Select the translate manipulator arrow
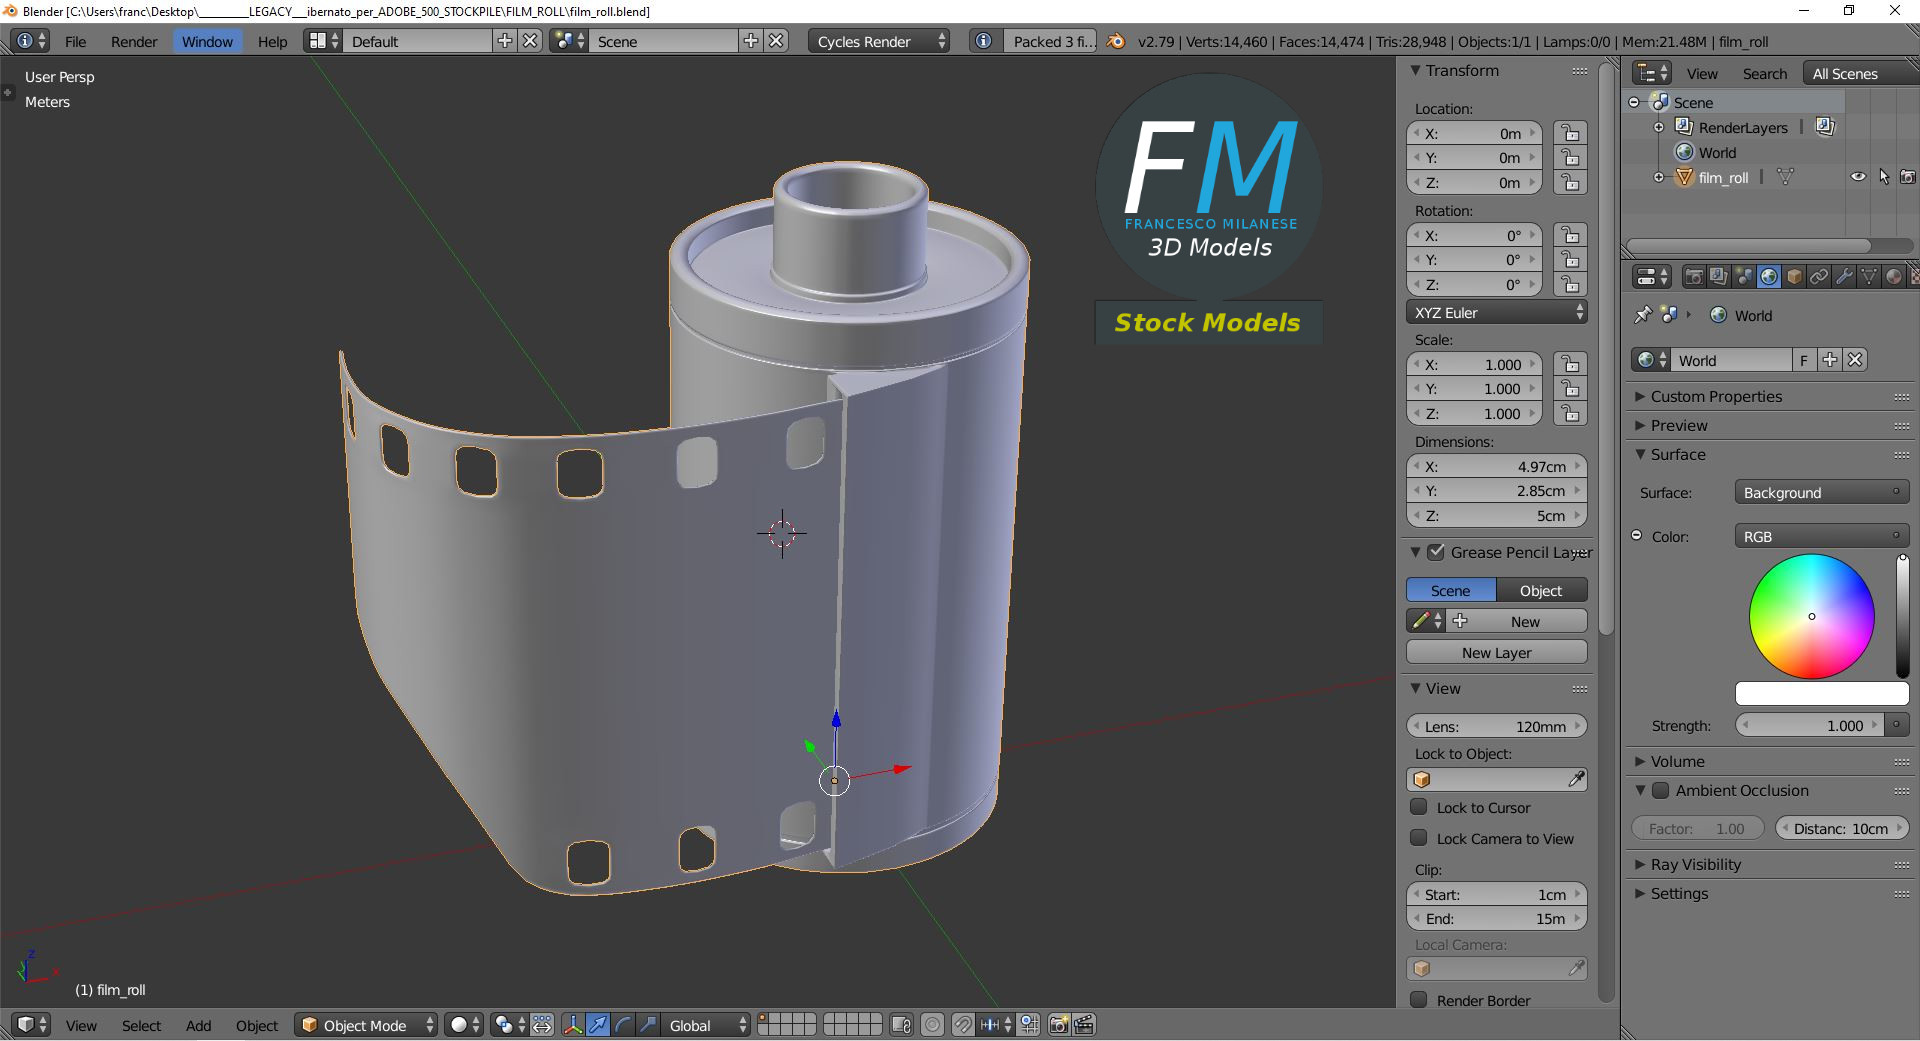The height and width of the screenshot is (1041, 1920). [598, 1025]
